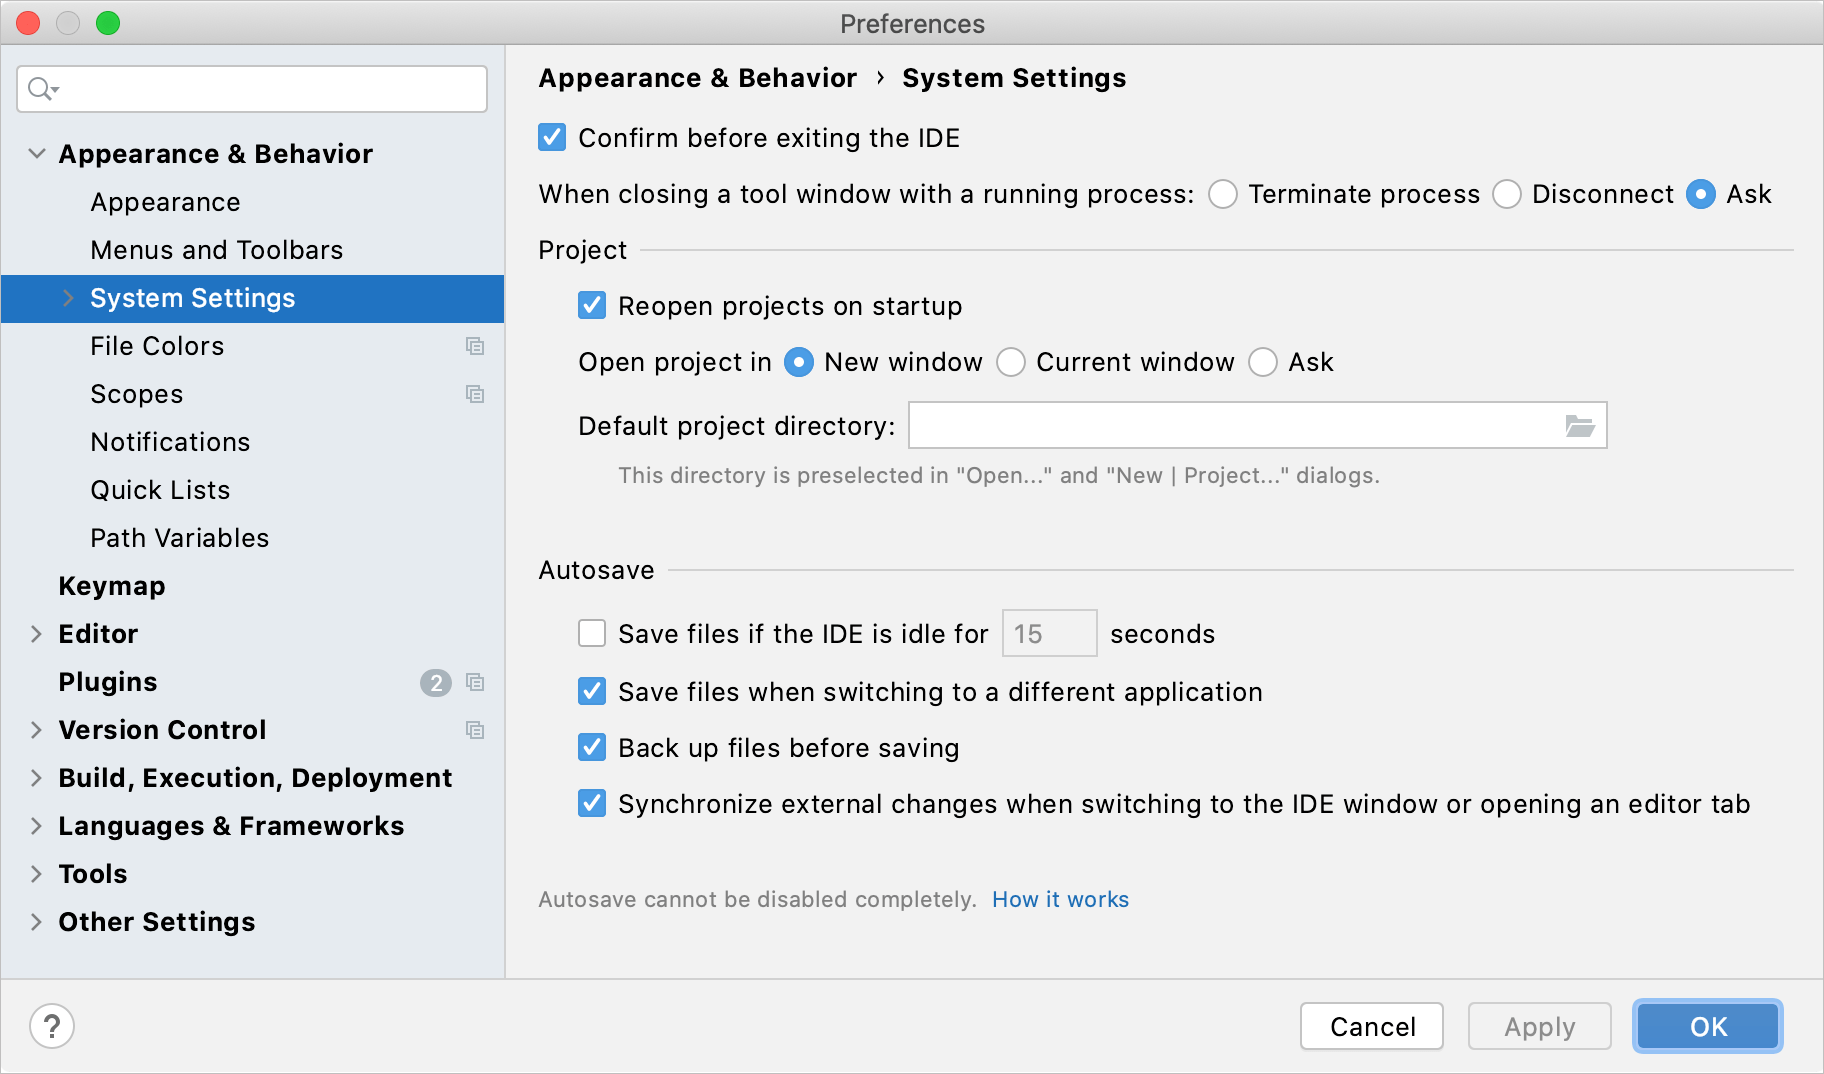Click the Plugins updates badge showing 2
Image resolution: width=1824 pixels, height=1074 pixels.
tap(435, 682)
